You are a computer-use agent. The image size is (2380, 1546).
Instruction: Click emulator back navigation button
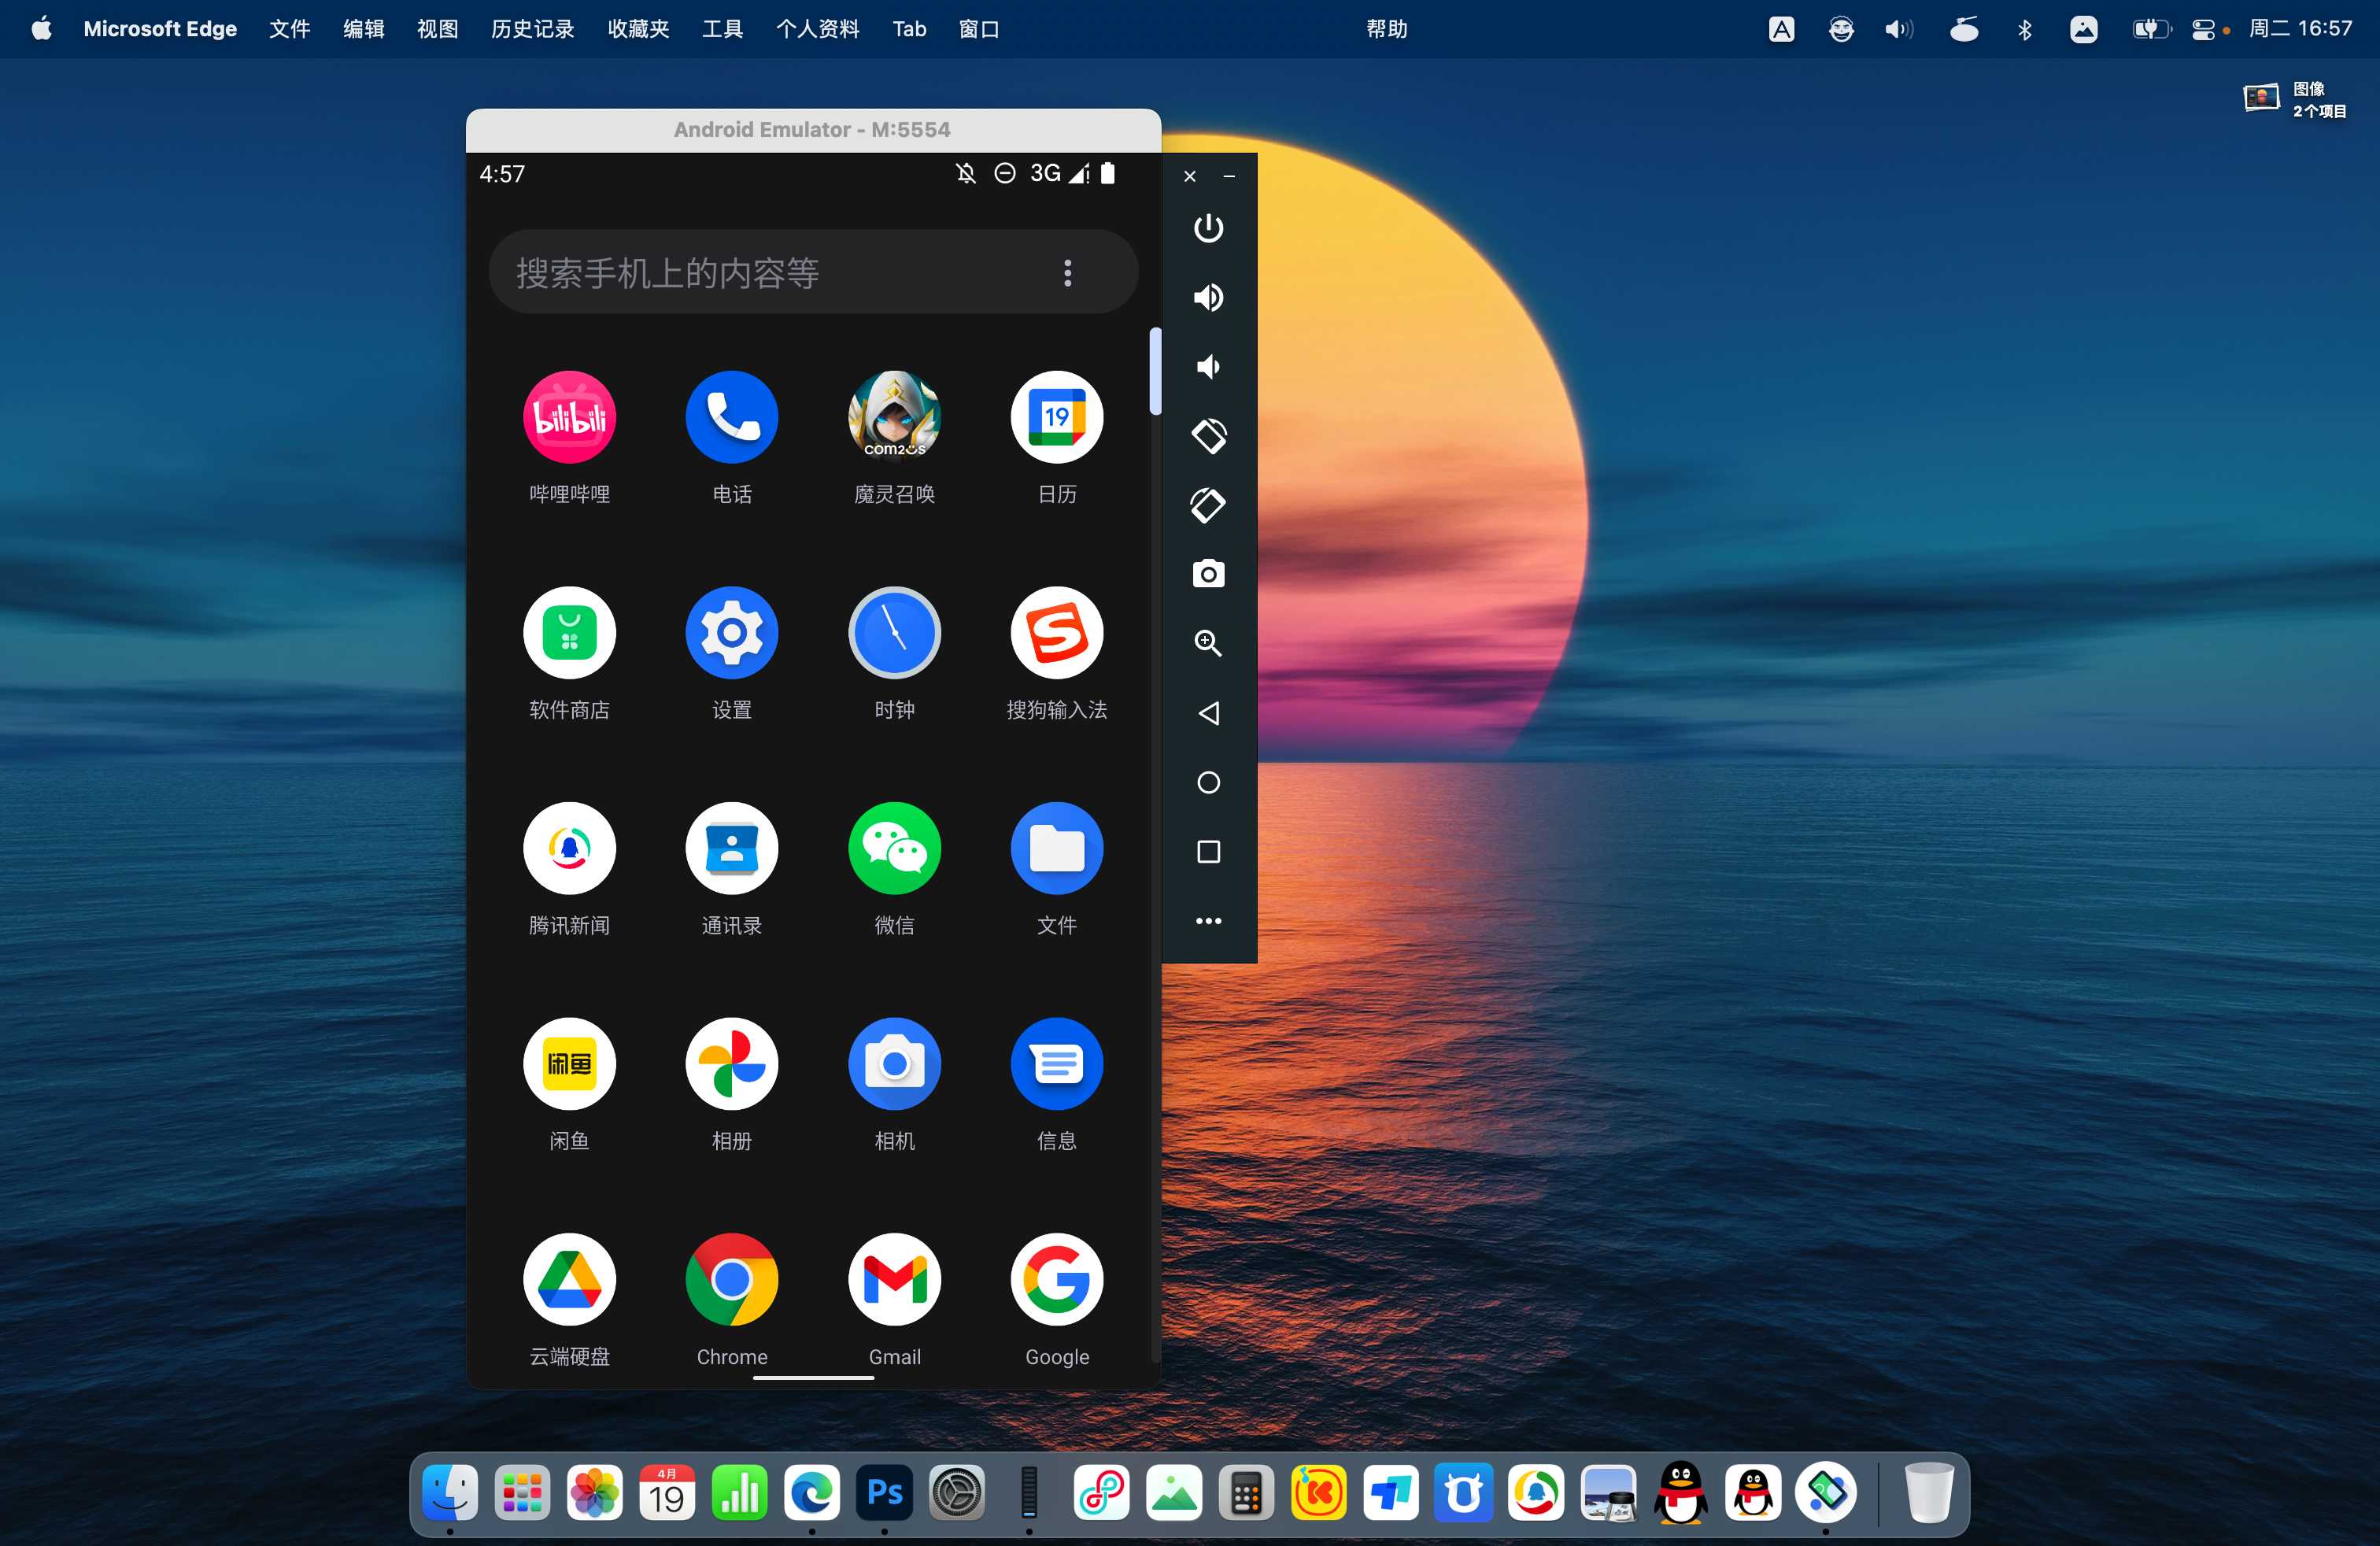(1209, 712)
